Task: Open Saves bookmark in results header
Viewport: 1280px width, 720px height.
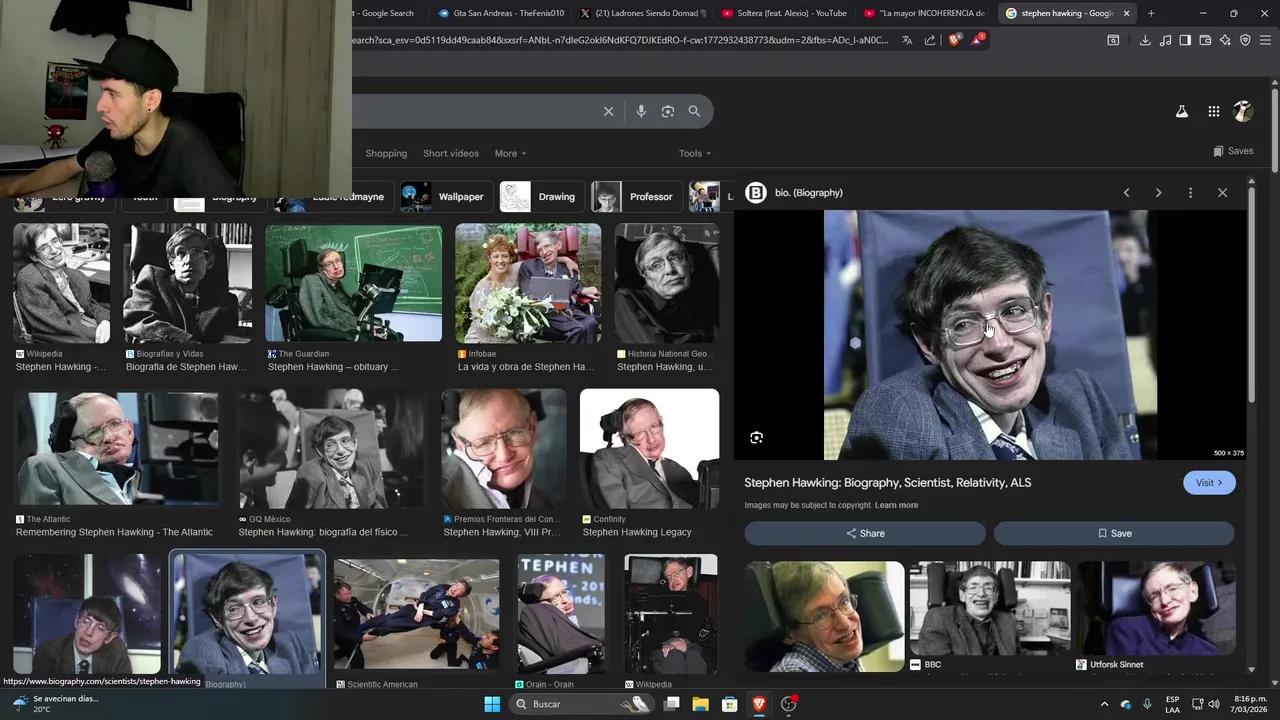Action: click(1233, 151)
